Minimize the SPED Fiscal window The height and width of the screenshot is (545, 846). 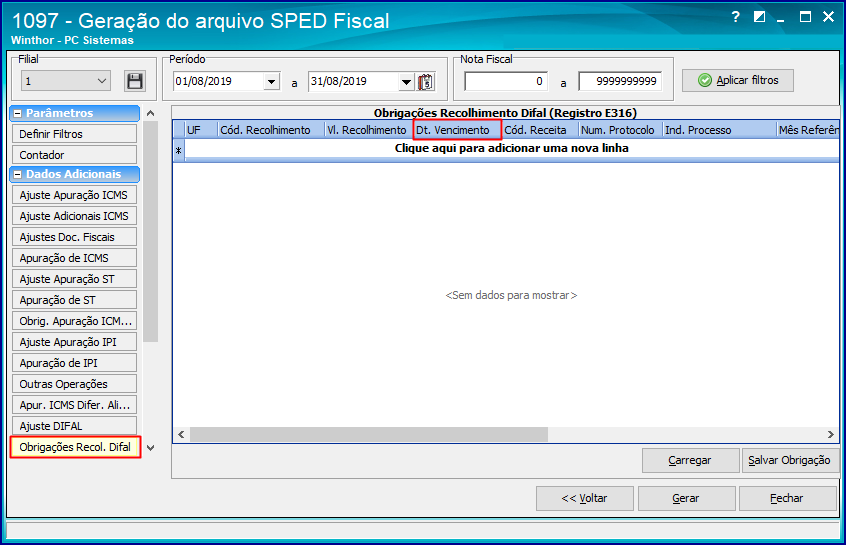[781, 18]
